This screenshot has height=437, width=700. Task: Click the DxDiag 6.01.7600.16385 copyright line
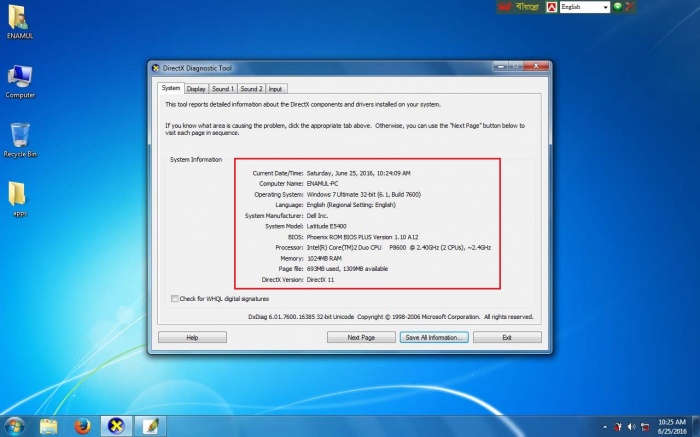click(x=391, y=317)
